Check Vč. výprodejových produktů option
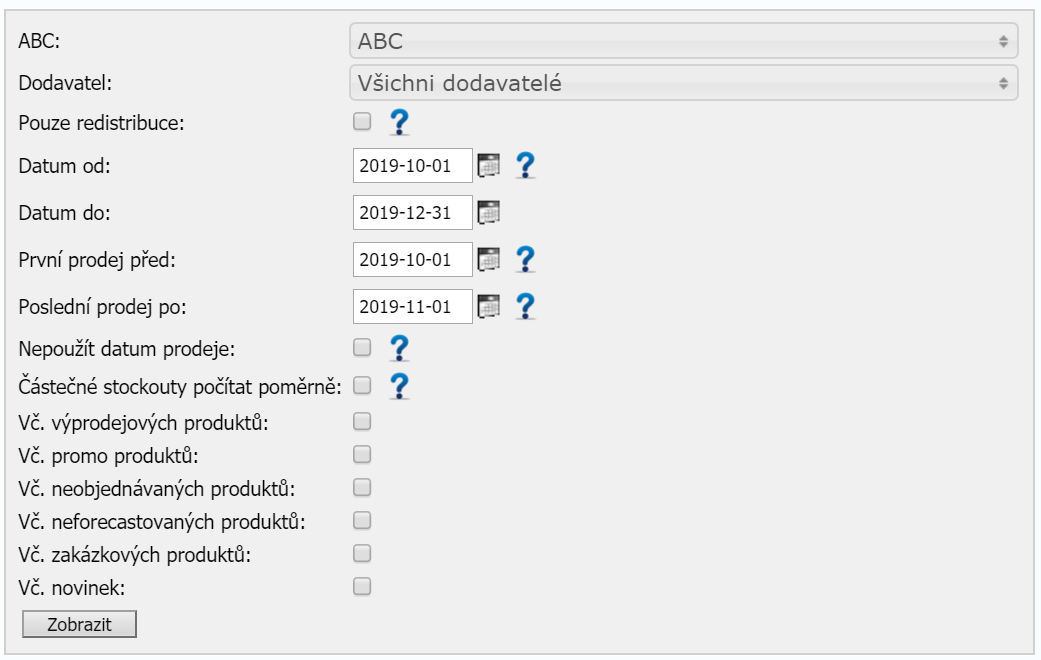 (x=362, y=421)
